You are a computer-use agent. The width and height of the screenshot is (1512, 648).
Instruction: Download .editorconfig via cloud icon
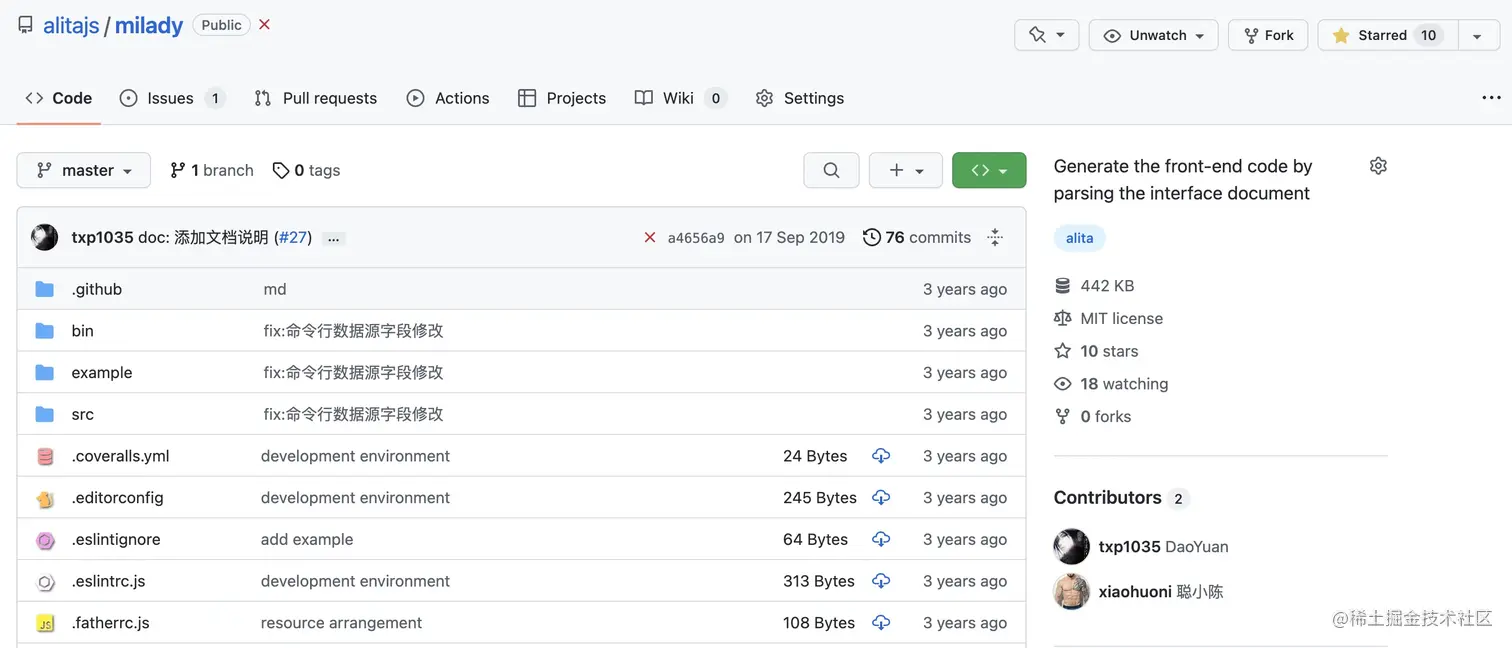(881, 497)
